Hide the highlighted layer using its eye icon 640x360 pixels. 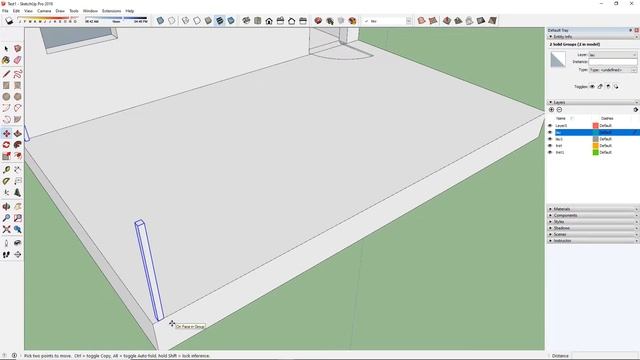coord(550,132)
